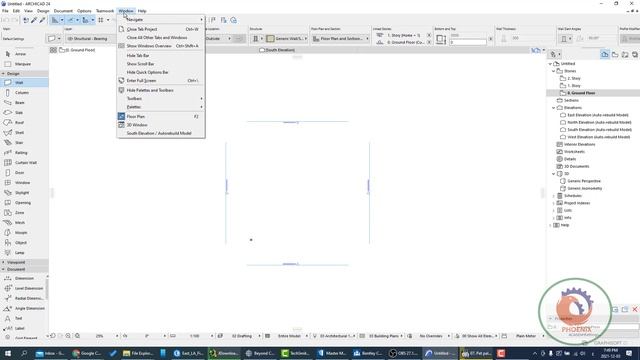Choose the Lamp tool
The width and height of the screenshot is (640, 360).
[19, 253]
